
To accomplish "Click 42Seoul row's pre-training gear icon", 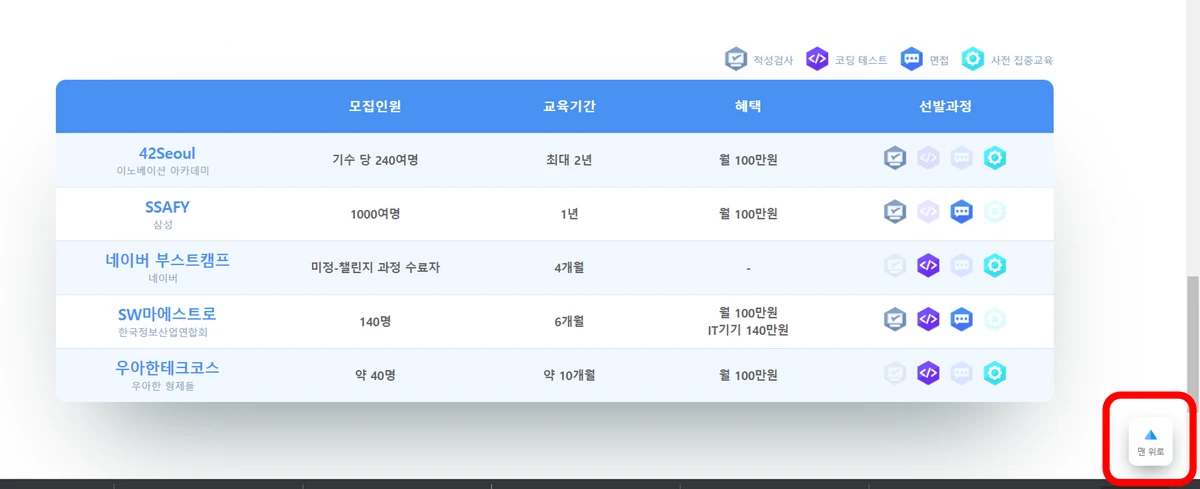I will 994,158.
